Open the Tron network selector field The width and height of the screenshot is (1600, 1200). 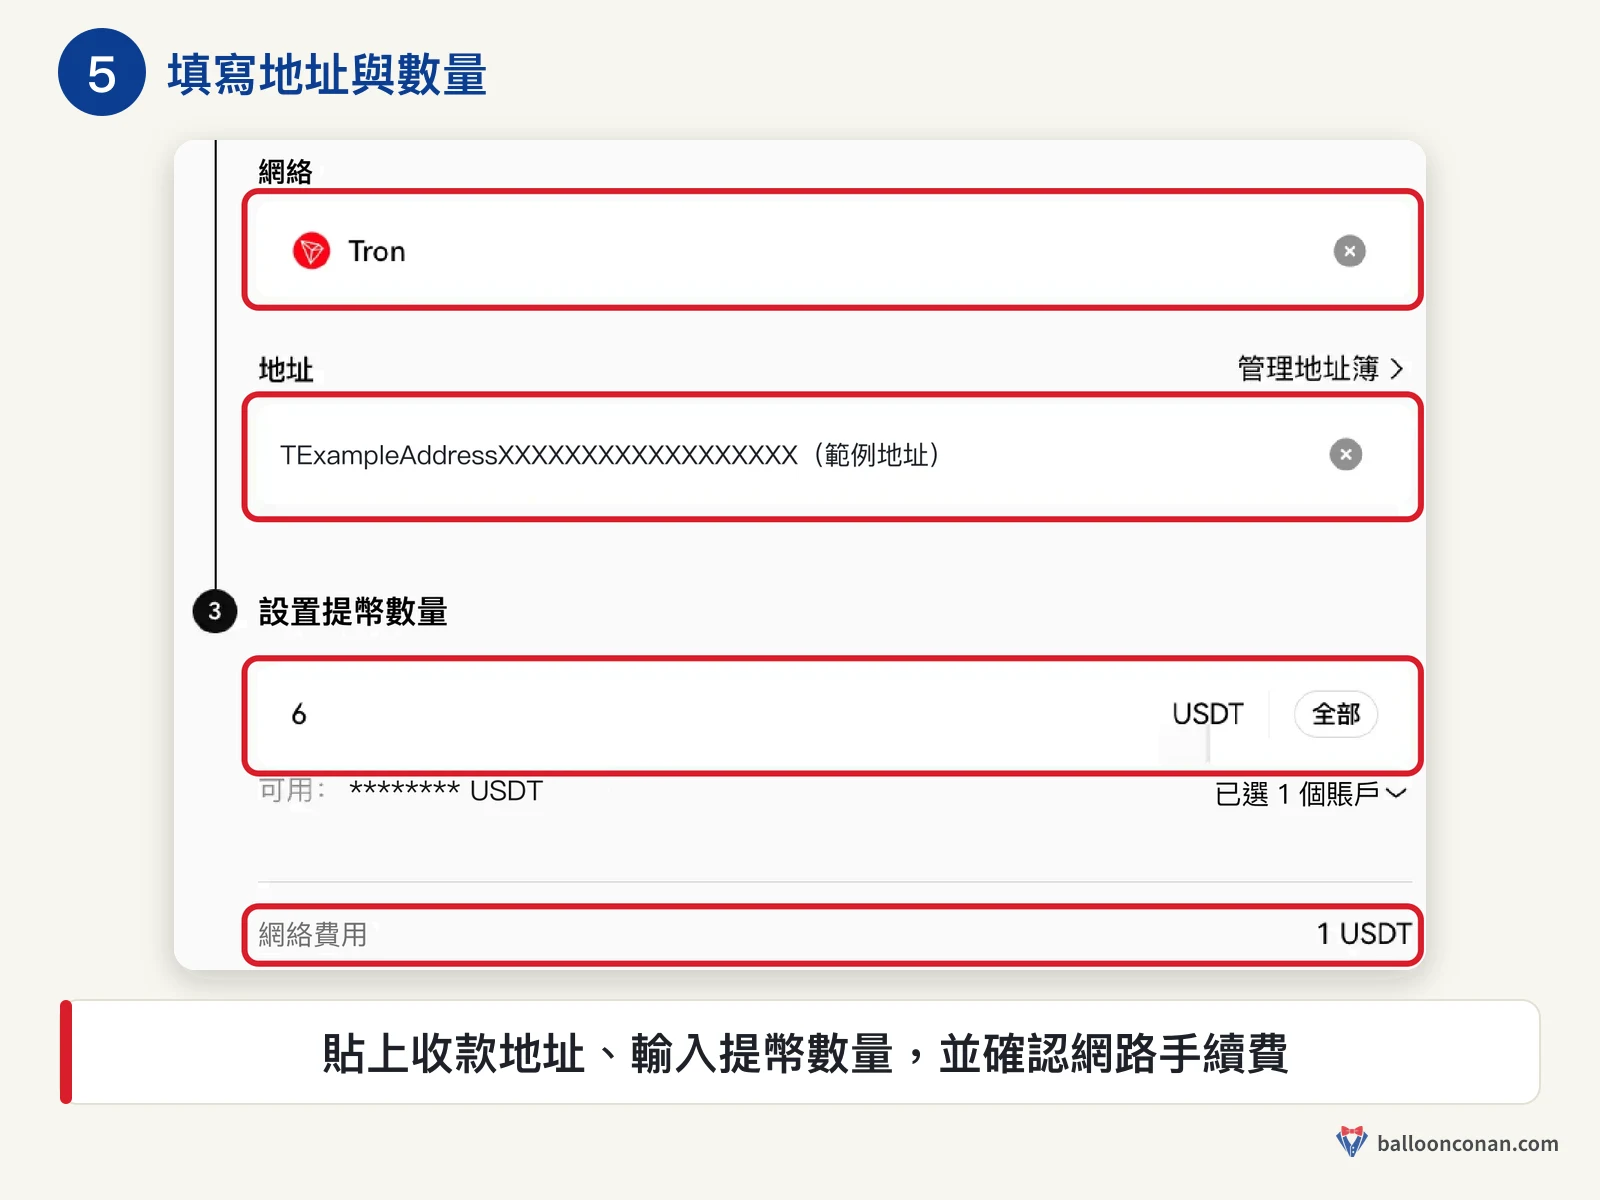click(x=832, y=250)
